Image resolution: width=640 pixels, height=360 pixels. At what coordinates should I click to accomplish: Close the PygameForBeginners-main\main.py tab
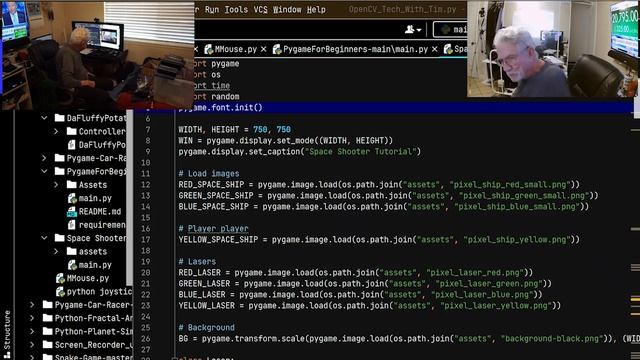(434, 49)
